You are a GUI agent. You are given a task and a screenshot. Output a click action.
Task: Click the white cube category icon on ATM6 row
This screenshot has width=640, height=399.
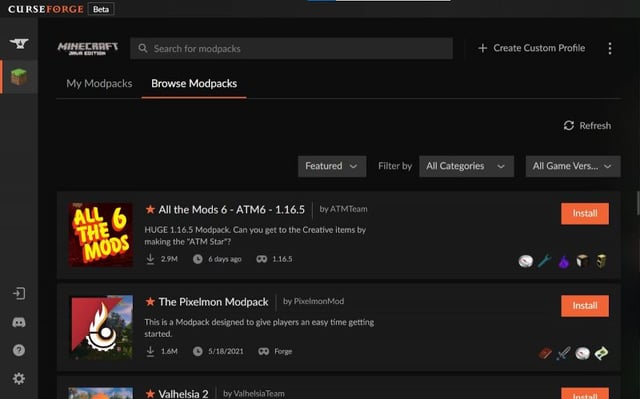(582, 261)
